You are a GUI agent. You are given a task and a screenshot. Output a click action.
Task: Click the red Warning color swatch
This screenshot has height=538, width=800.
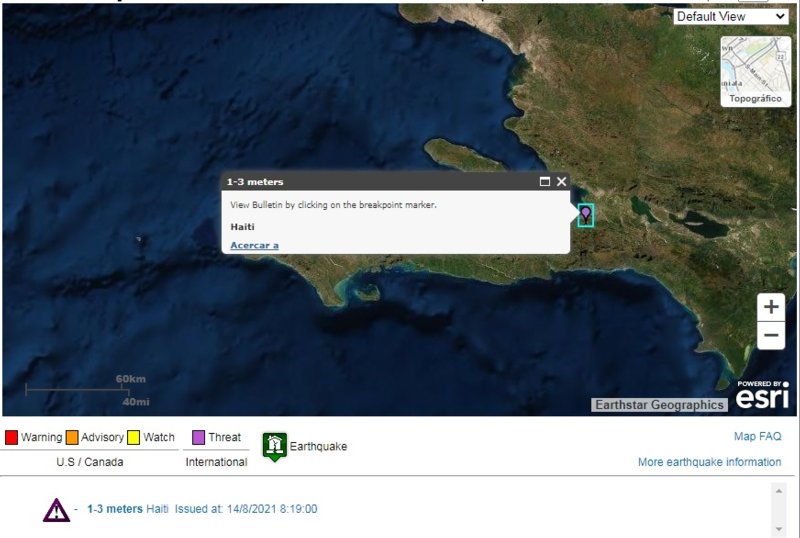click(12, 437)
